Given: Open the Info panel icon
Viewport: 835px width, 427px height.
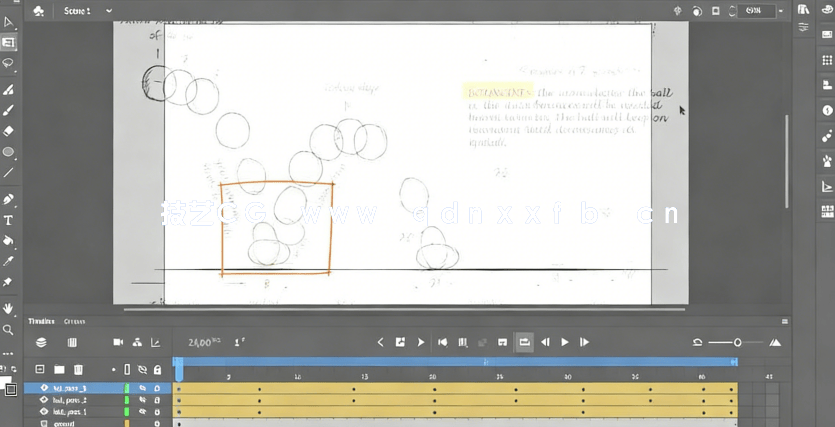Looking at the screenshot, I should (x=827, y=110).
